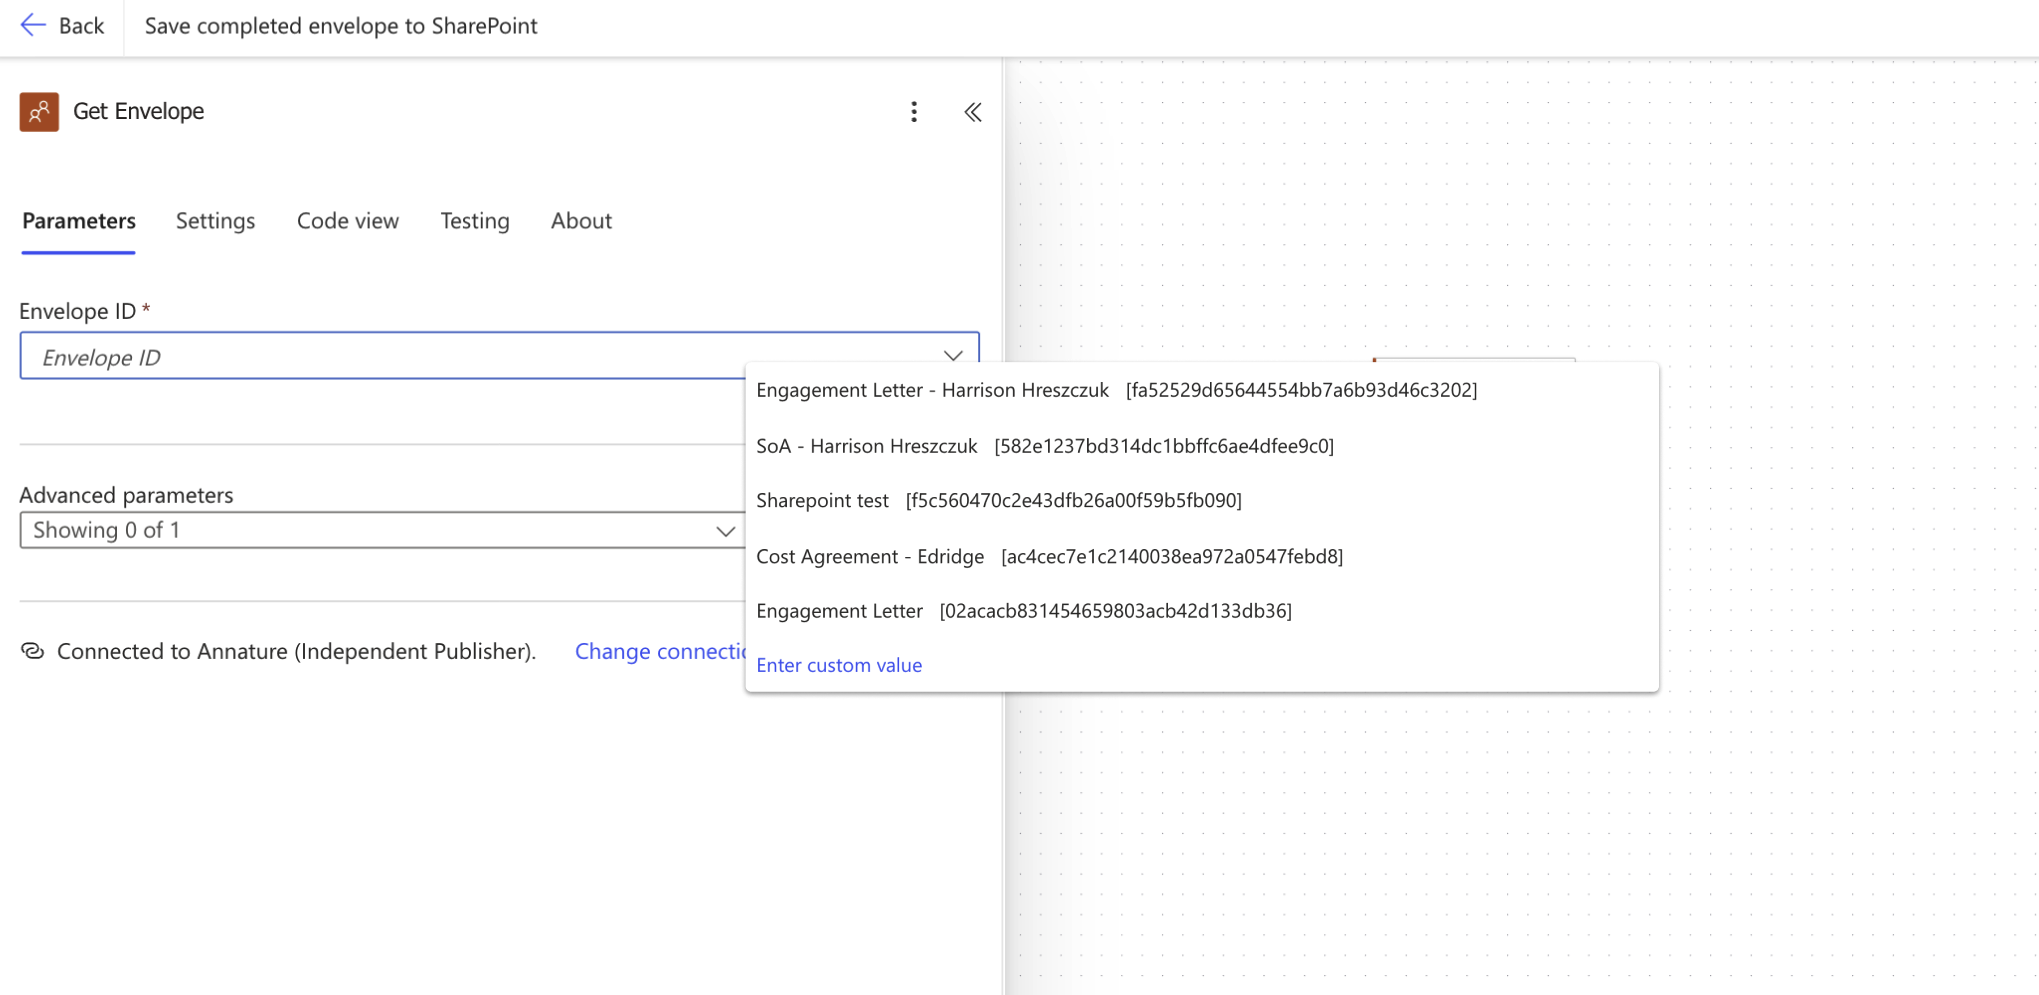
Task: Select Engagement Letter [02acacb8...] envelope
Action: click(1201, 611)
